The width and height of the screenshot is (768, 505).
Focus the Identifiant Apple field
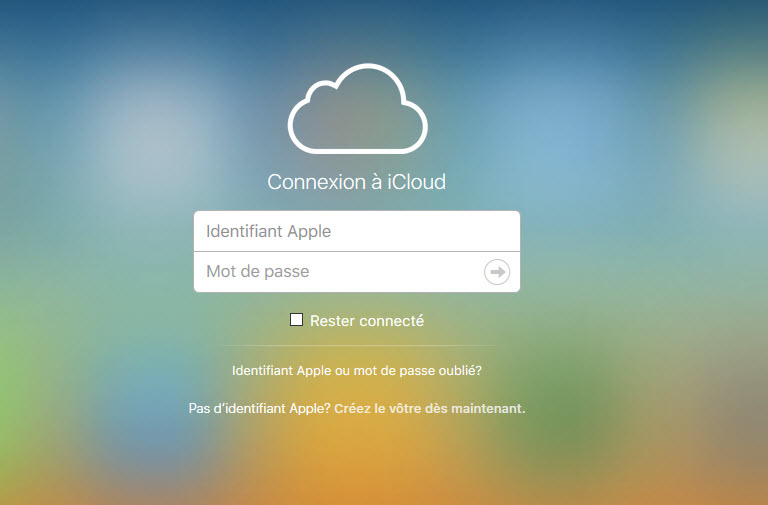[357, 231]
